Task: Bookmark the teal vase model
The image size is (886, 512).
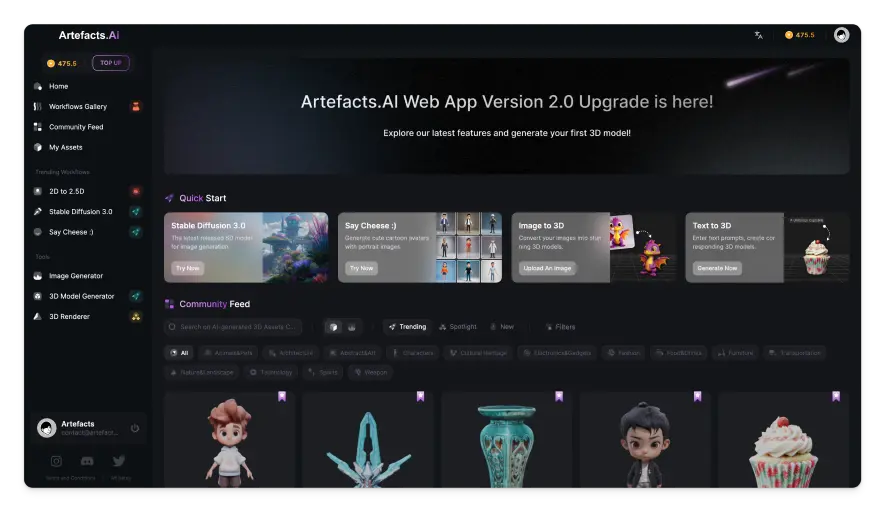Action: [559, 397]
